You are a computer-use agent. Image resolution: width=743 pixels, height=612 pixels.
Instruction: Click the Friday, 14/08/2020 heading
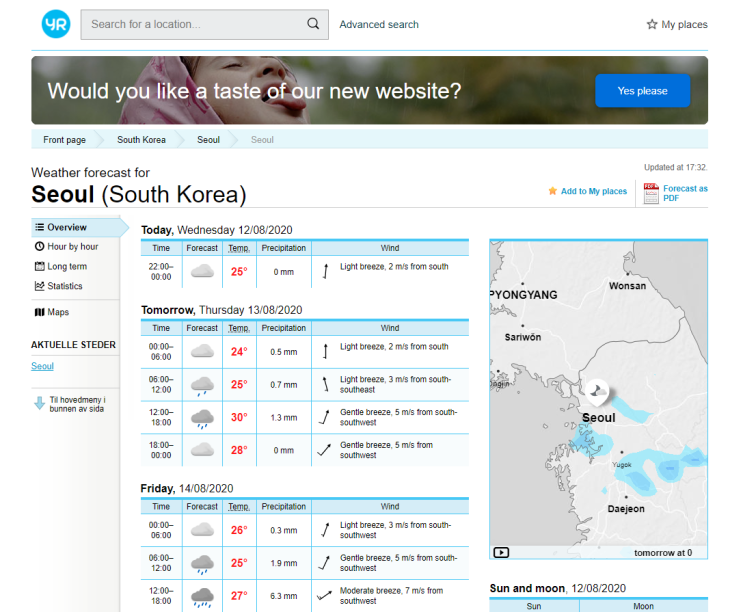coord(187,488)
